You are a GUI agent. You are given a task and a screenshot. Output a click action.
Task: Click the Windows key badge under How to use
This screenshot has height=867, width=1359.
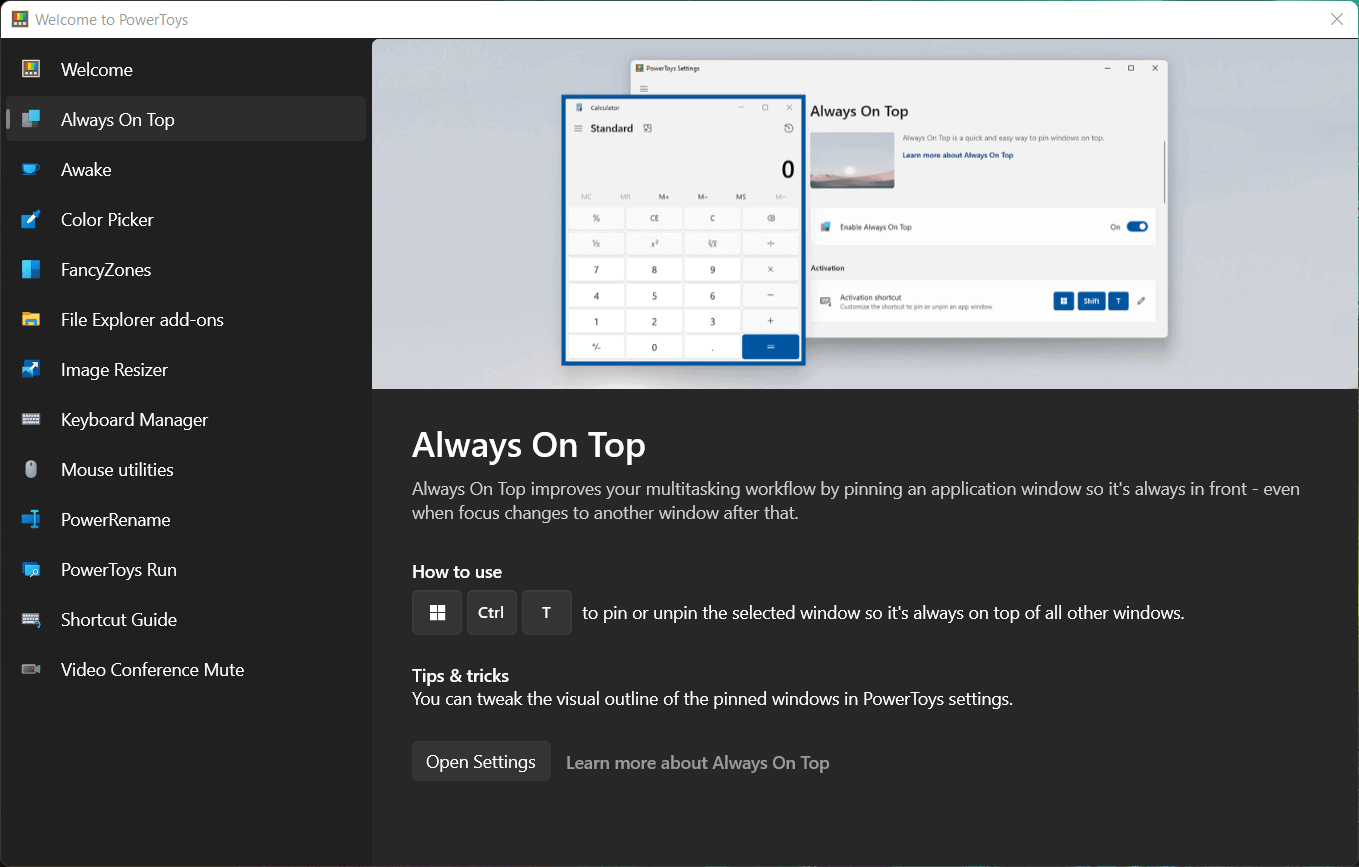tap(437, 612)
